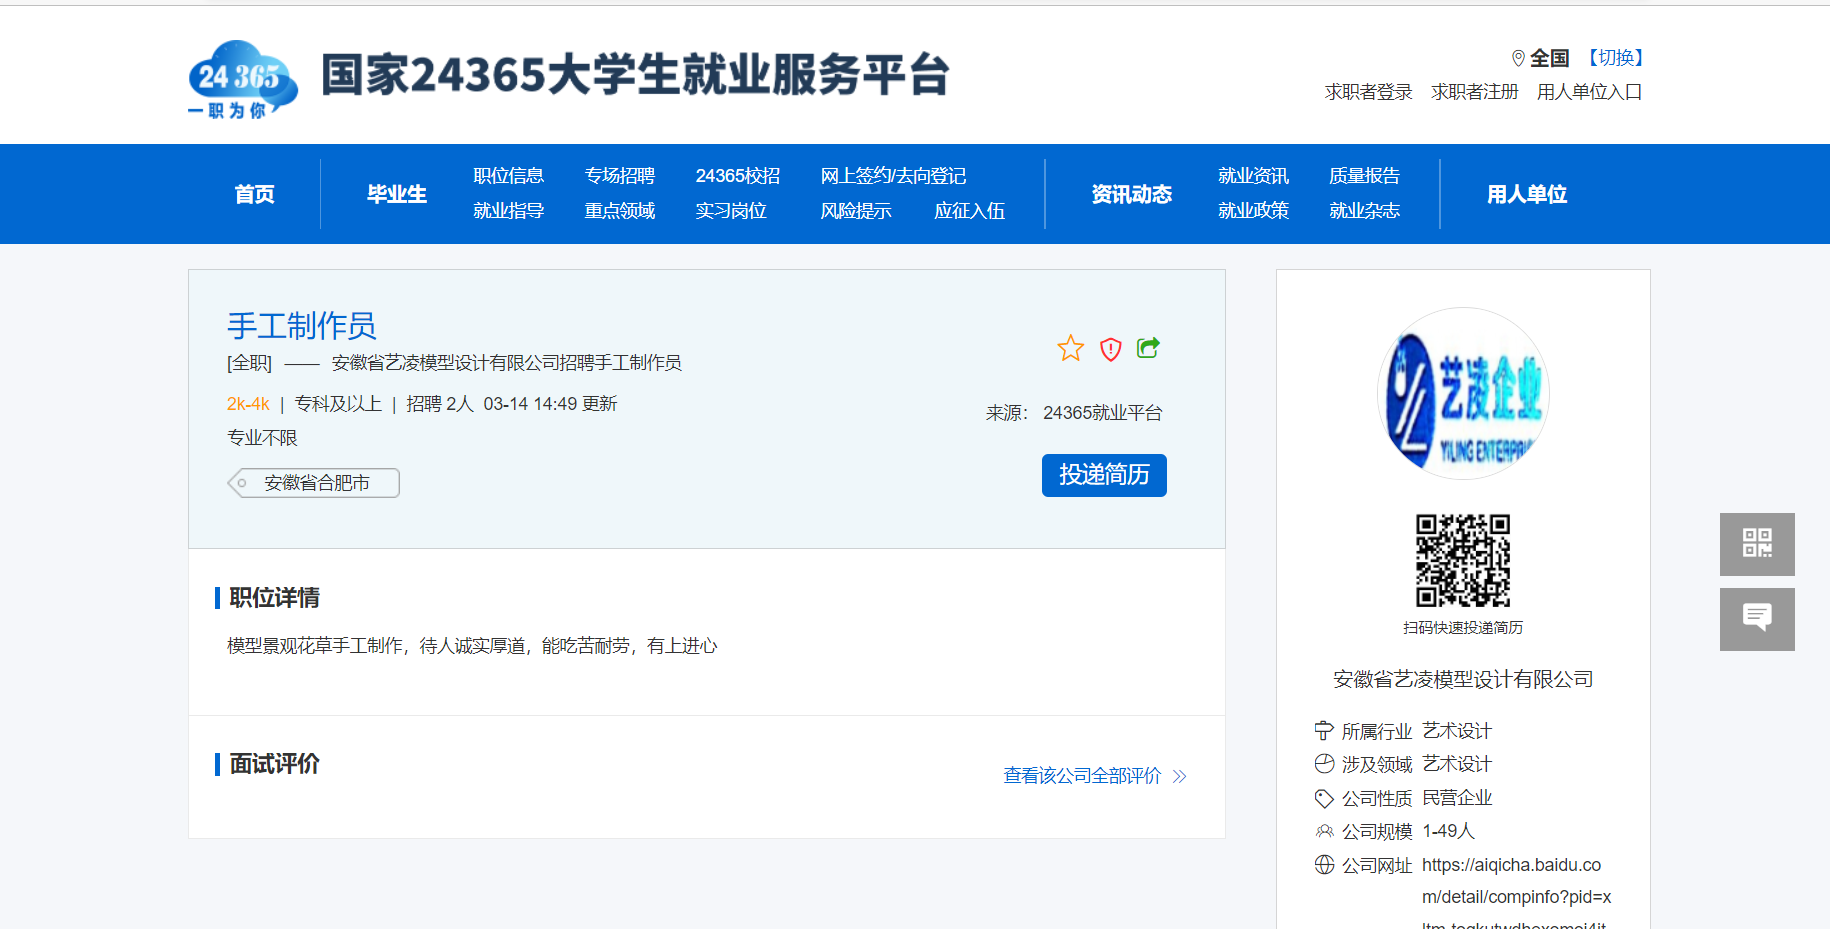Open 专场招聘 in the nav bar
This screenshot has height=929, width=1830.
pyautogui.click(x=619, y=176)
